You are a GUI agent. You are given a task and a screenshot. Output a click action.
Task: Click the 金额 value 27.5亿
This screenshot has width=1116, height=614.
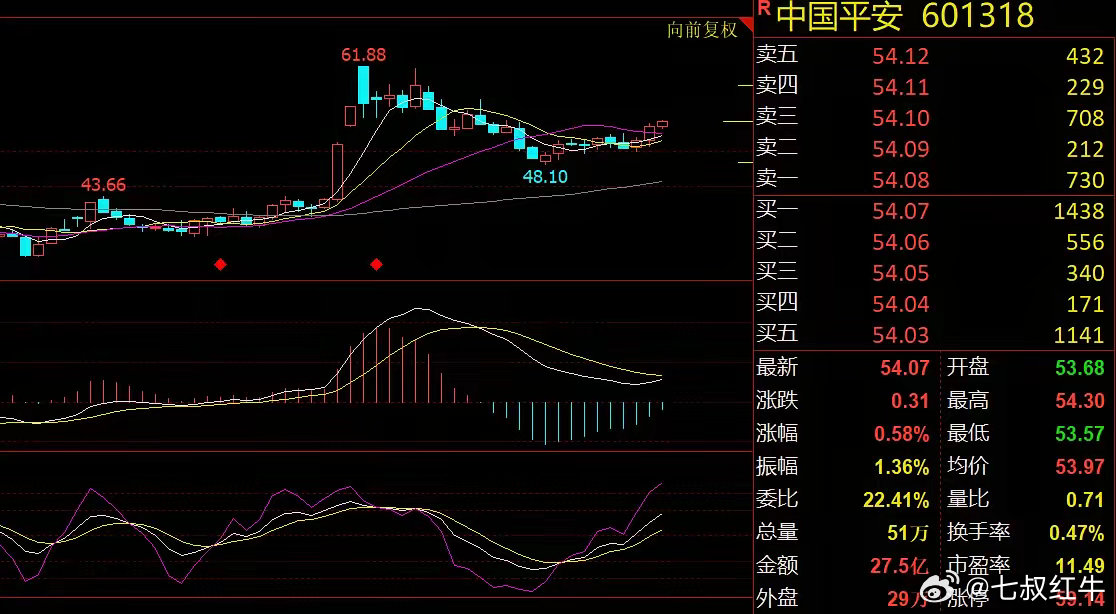(x=900, y=566)
